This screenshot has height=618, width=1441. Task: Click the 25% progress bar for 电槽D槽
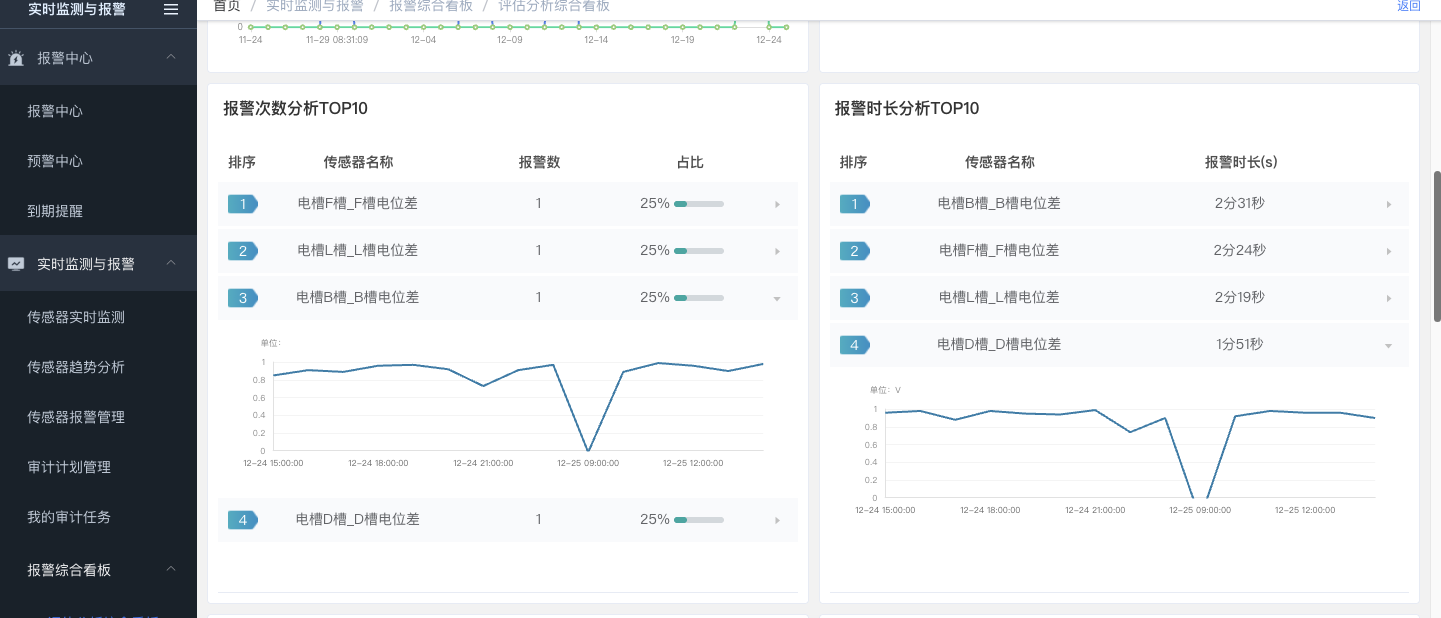pos(699,520)
